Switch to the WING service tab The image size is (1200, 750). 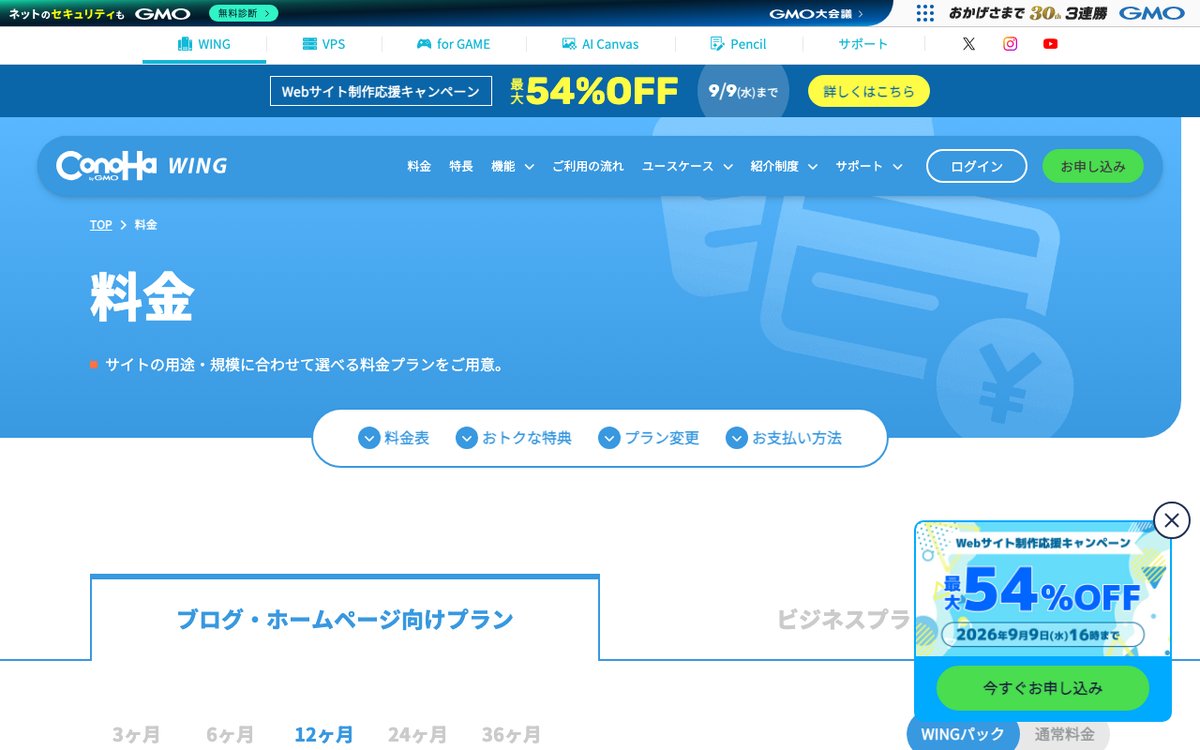click(204, 44)
